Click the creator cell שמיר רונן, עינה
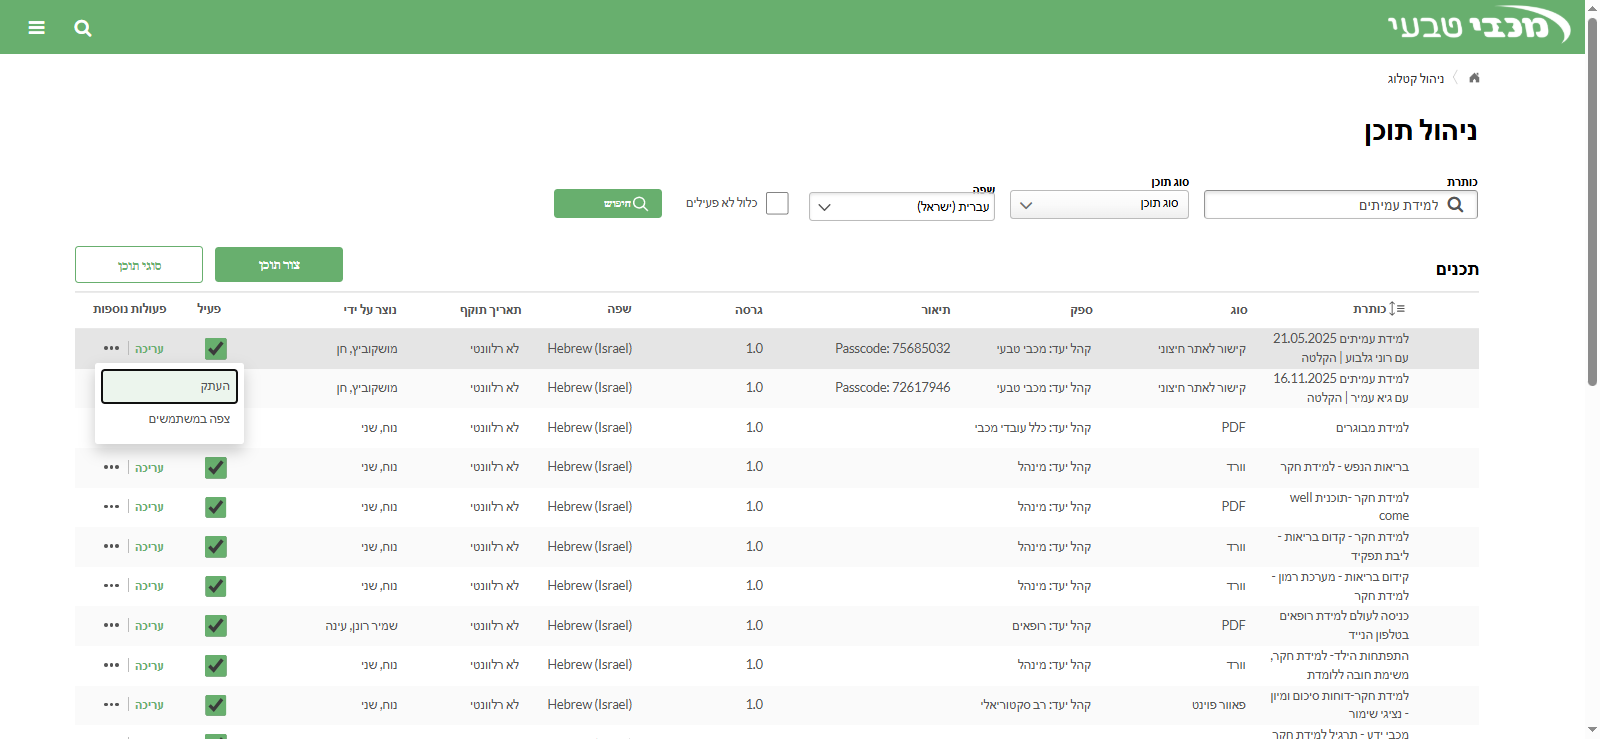The height and width of the screenshot is (739, 1600). click(361, 626)
